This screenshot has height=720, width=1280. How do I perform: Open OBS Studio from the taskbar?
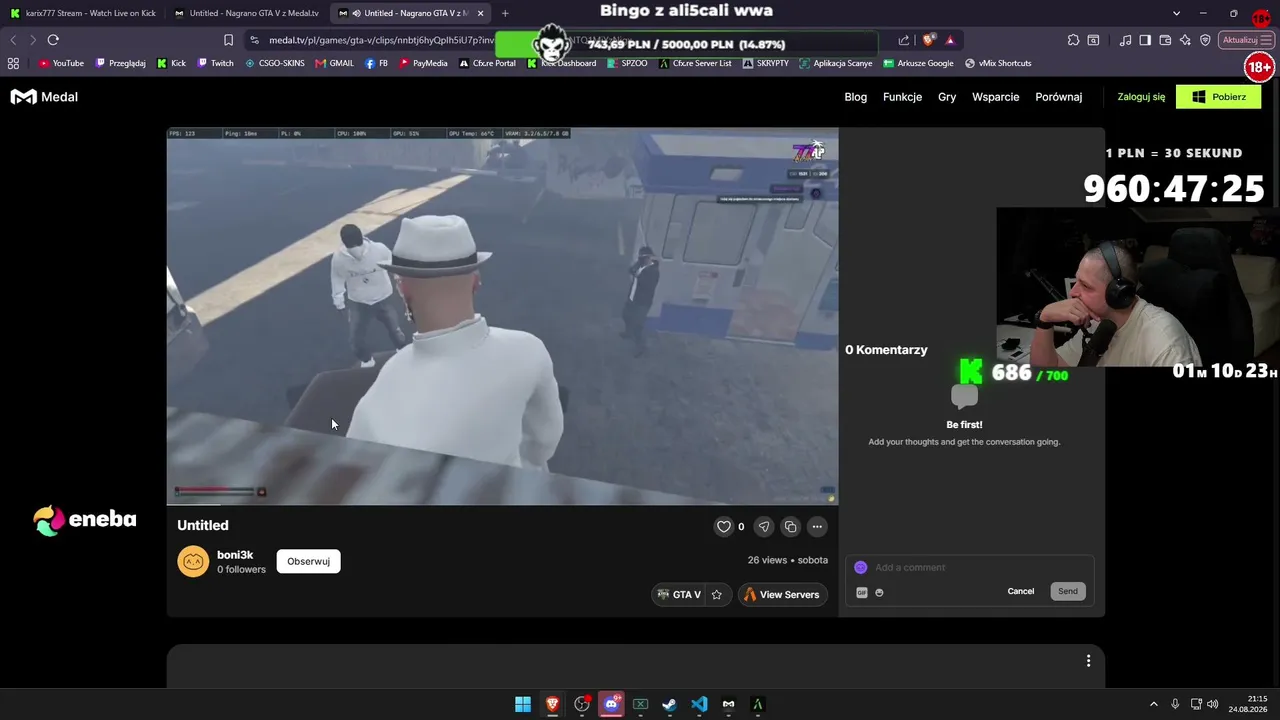pos(582,704)
